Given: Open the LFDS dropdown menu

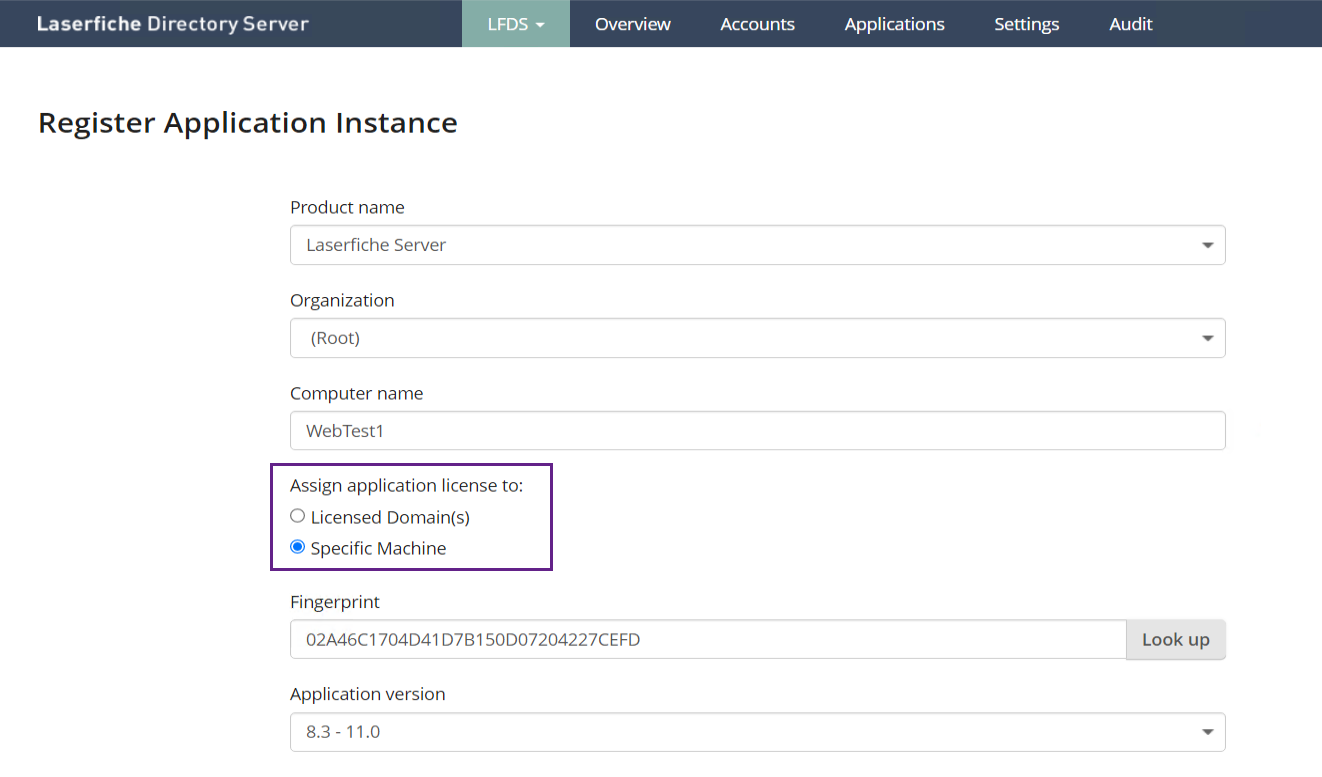Looking at the screenshot, I should [x=516, y=24].
